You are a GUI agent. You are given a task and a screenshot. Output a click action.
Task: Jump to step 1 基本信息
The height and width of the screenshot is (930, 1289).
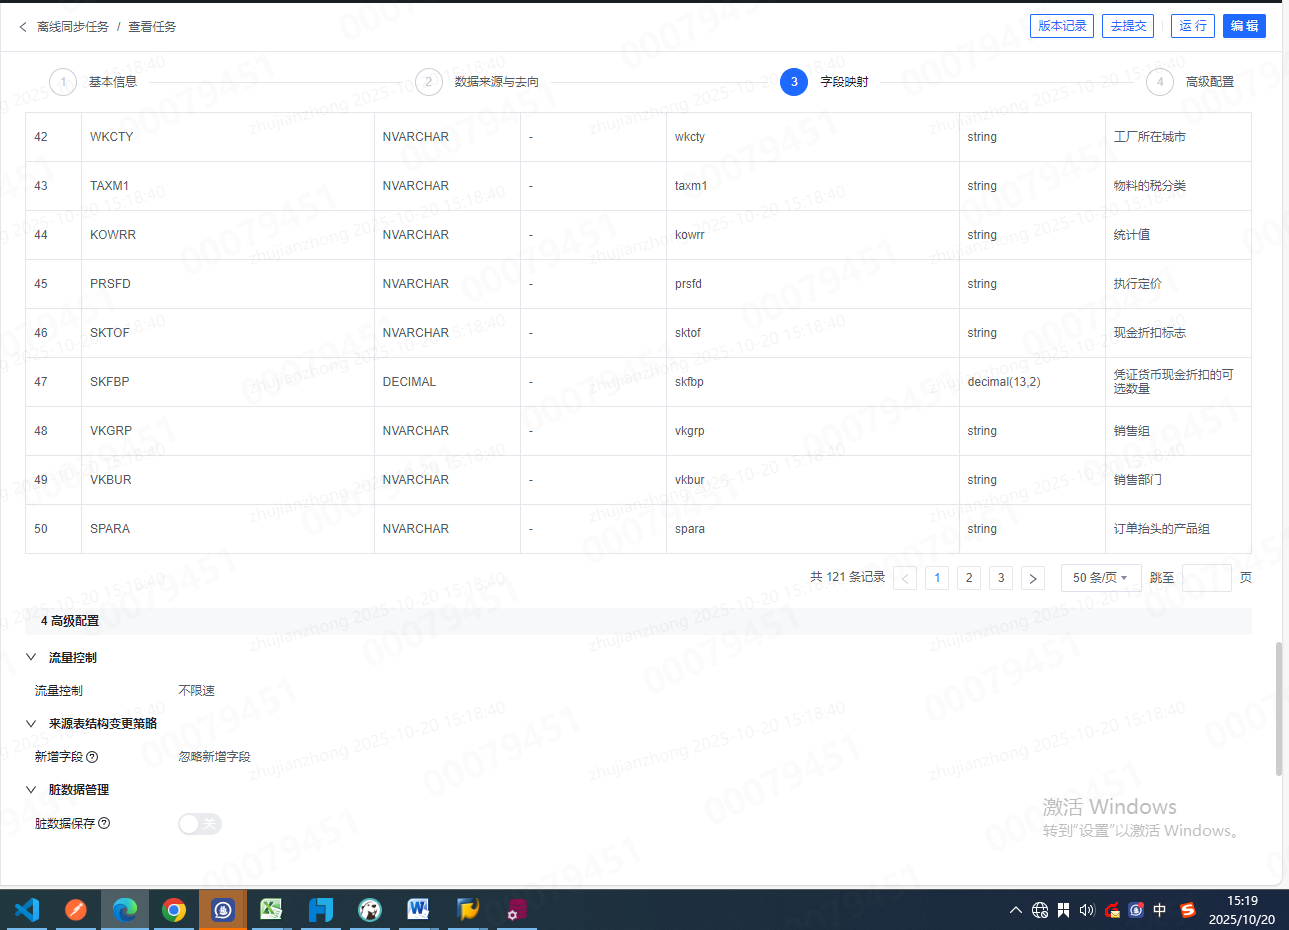tap(63, 82)
